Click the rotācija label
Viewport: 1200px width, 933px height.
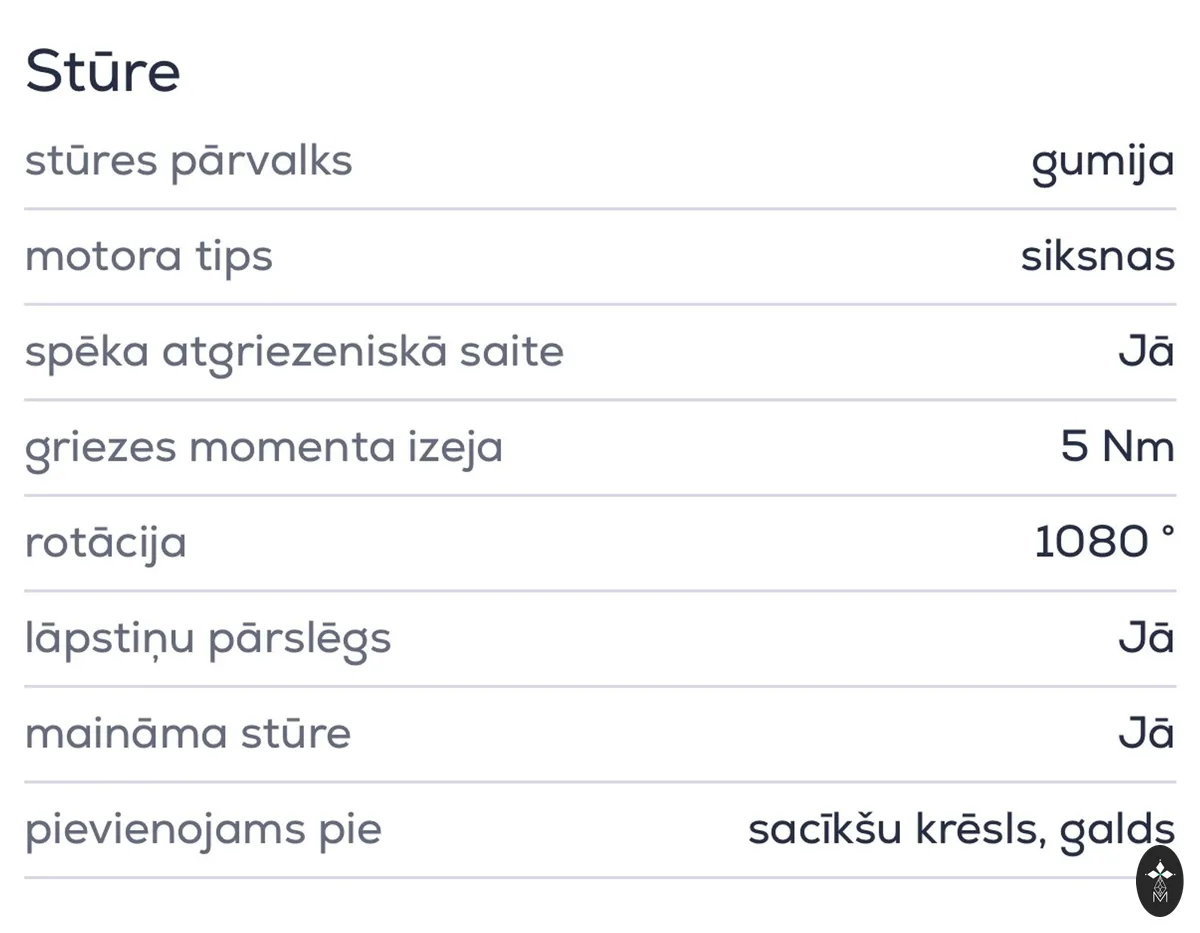click(x=106, y=544)
